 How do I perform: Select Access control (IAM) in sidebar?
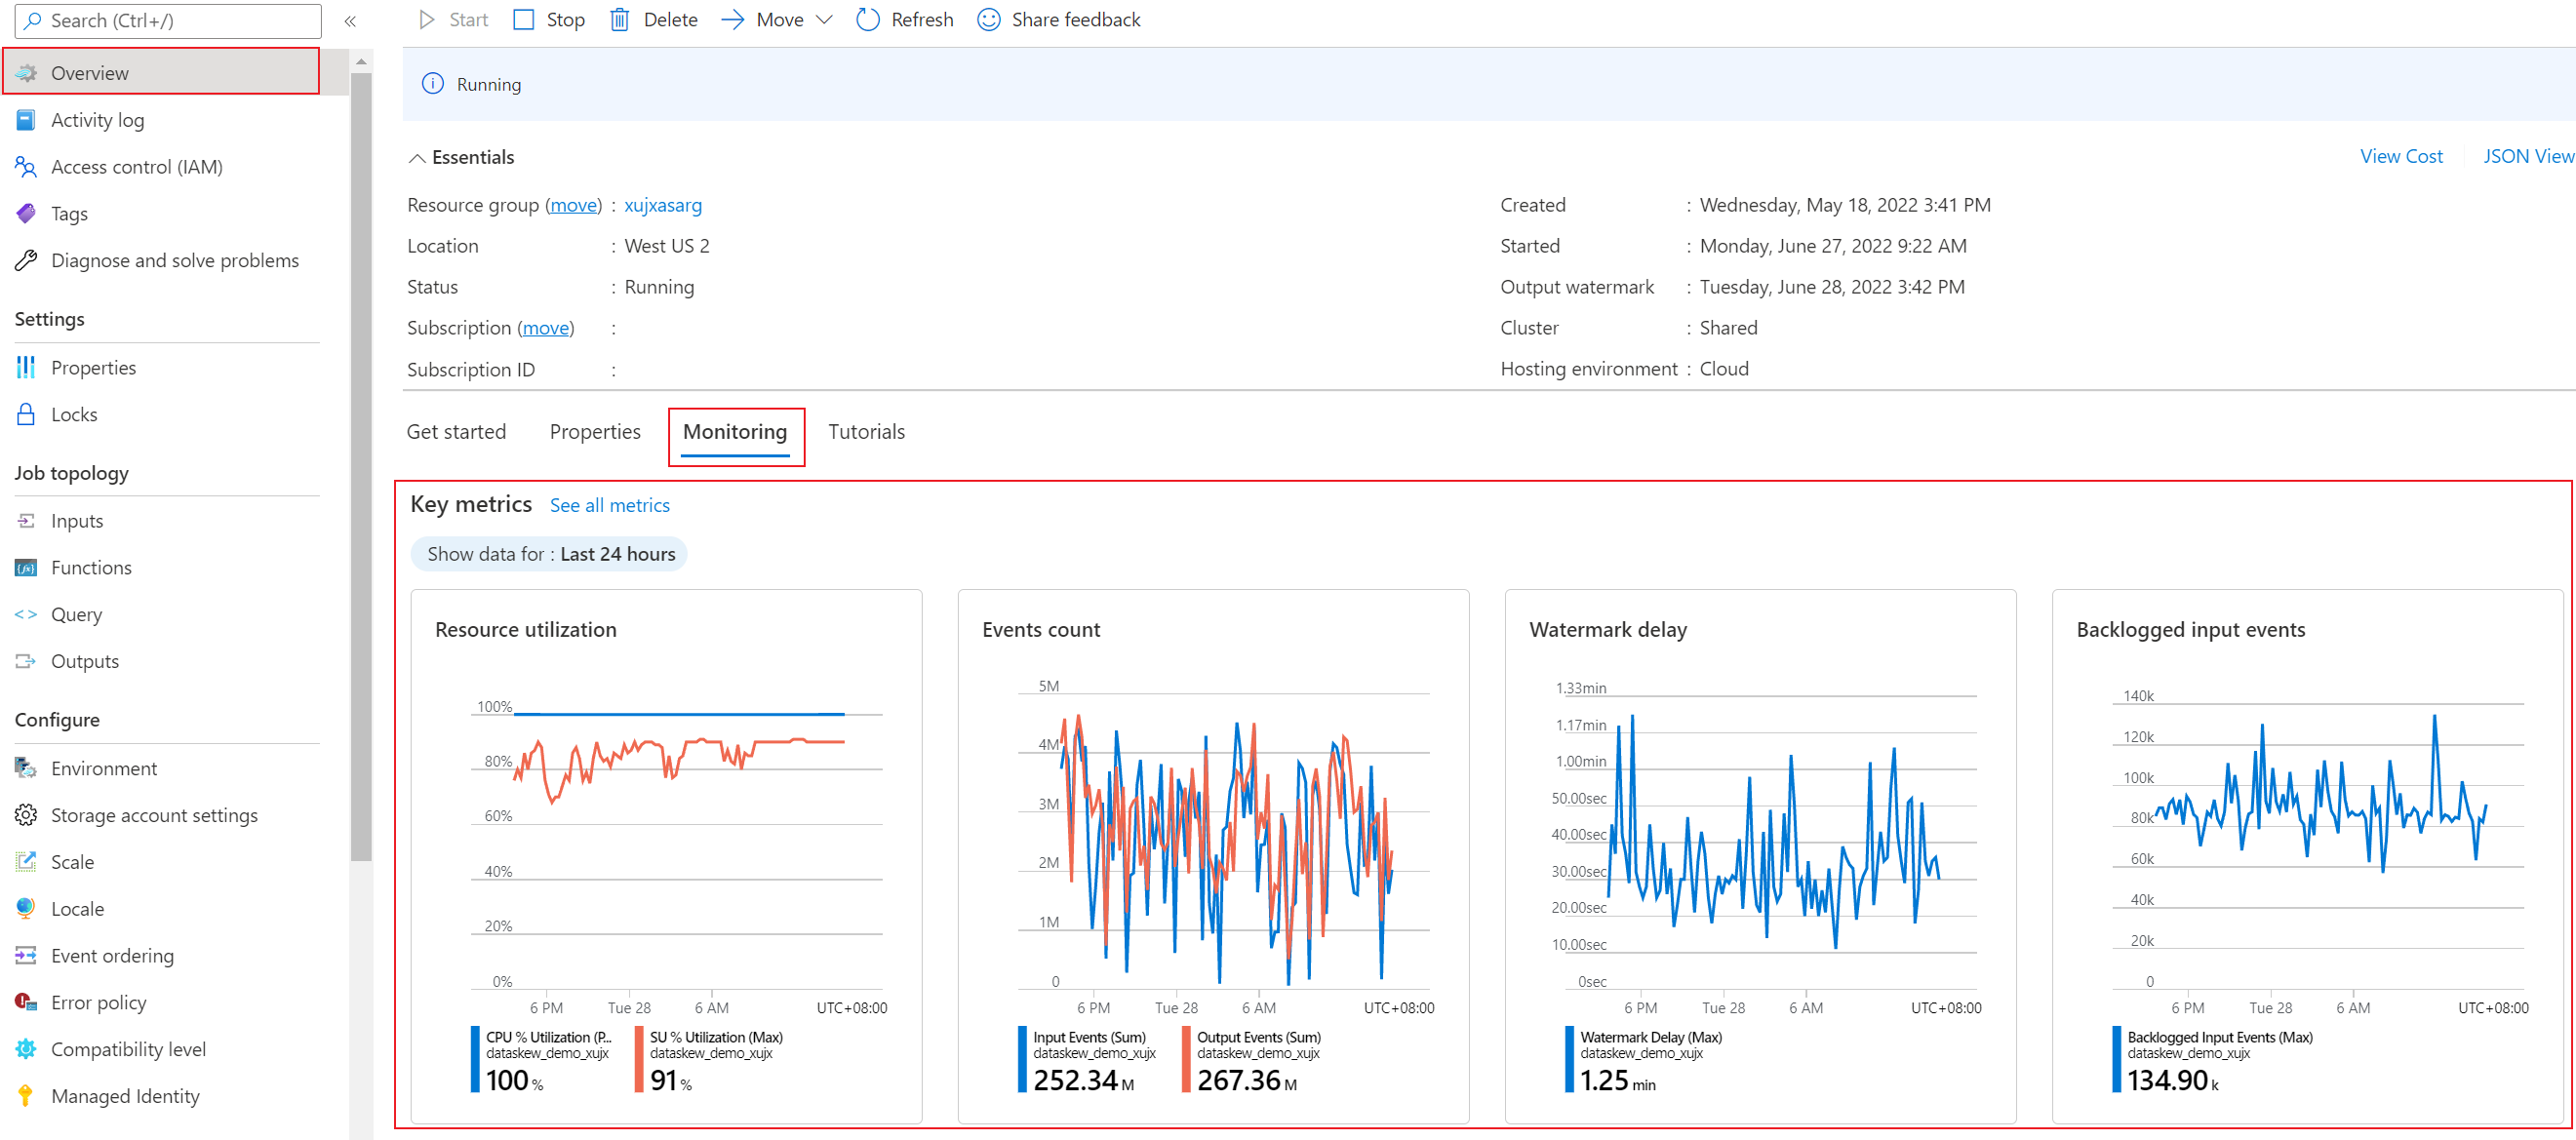[137, 166]
